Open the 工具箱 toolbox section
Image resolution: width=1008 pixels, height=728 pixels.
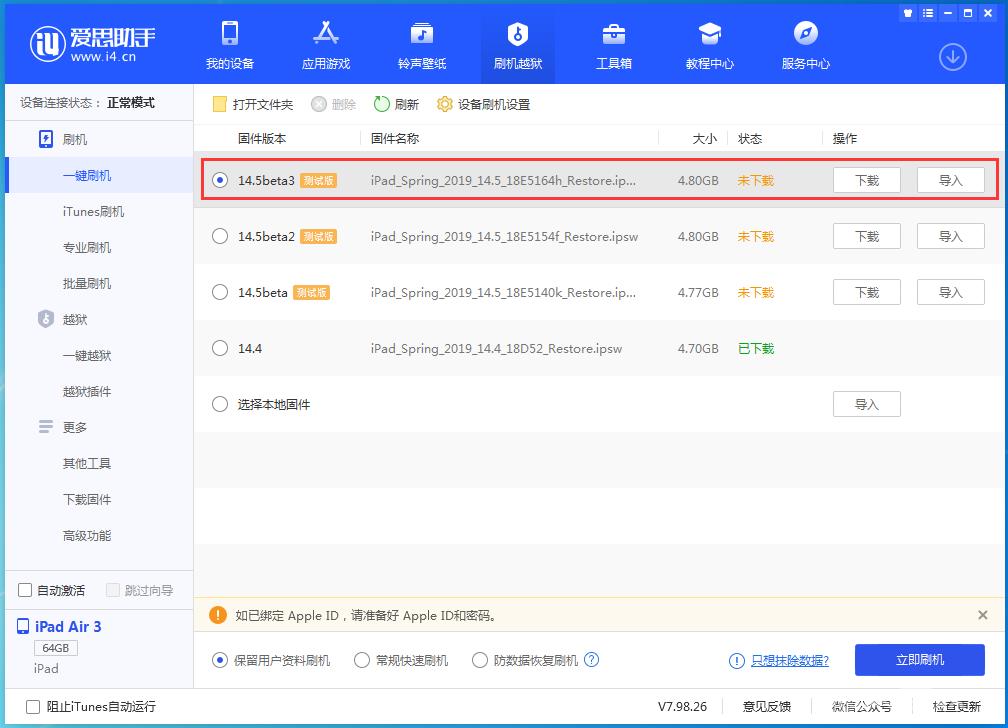613,44
